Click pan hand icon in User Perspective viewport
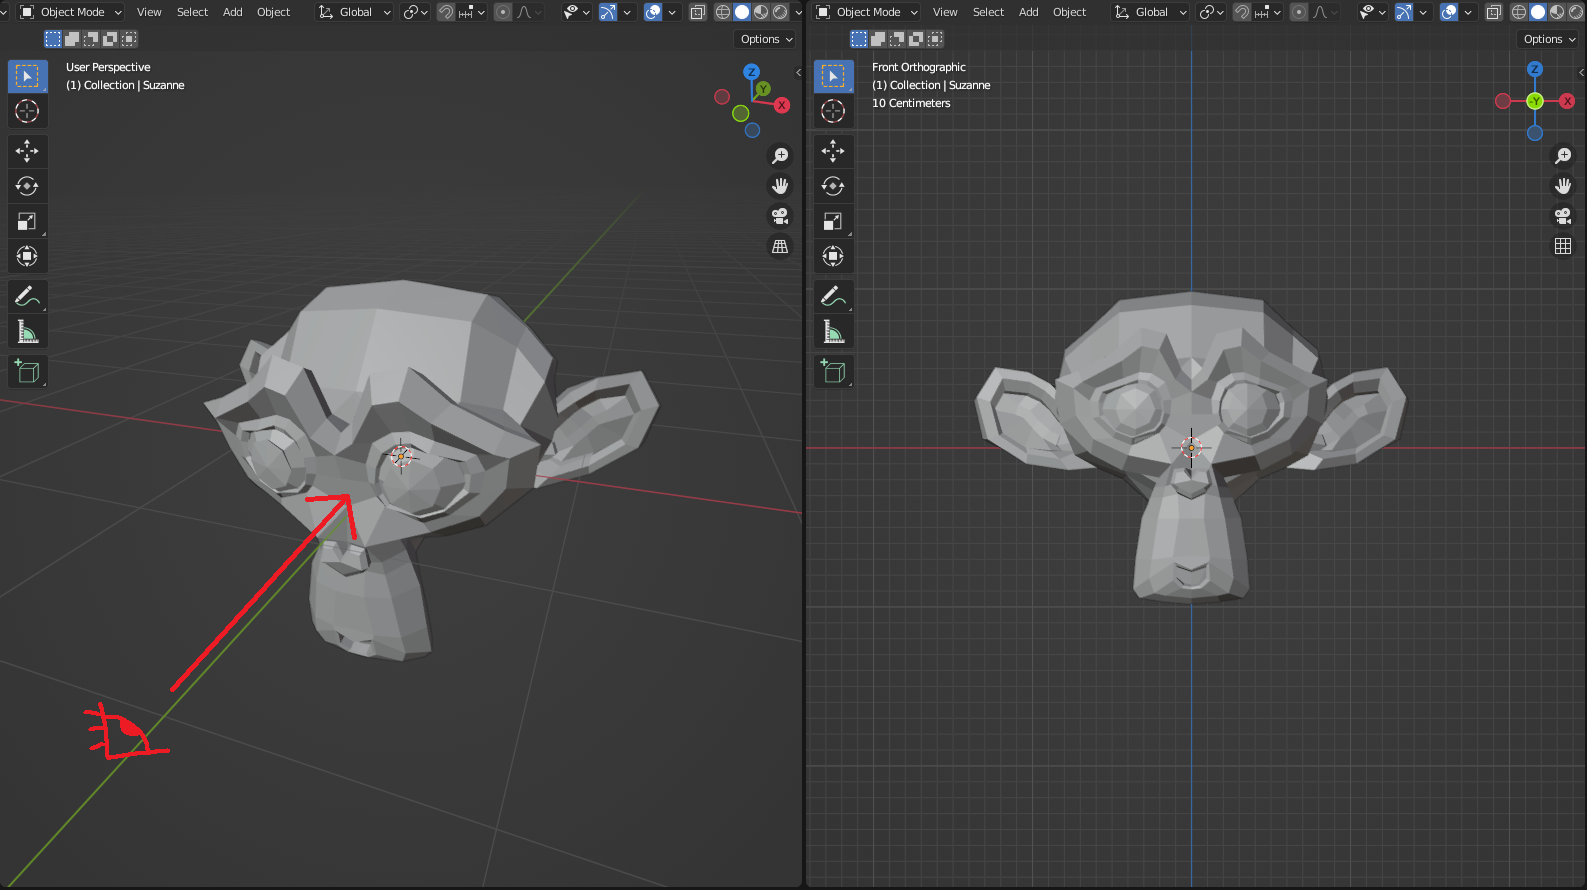 [x=780, y=186]
